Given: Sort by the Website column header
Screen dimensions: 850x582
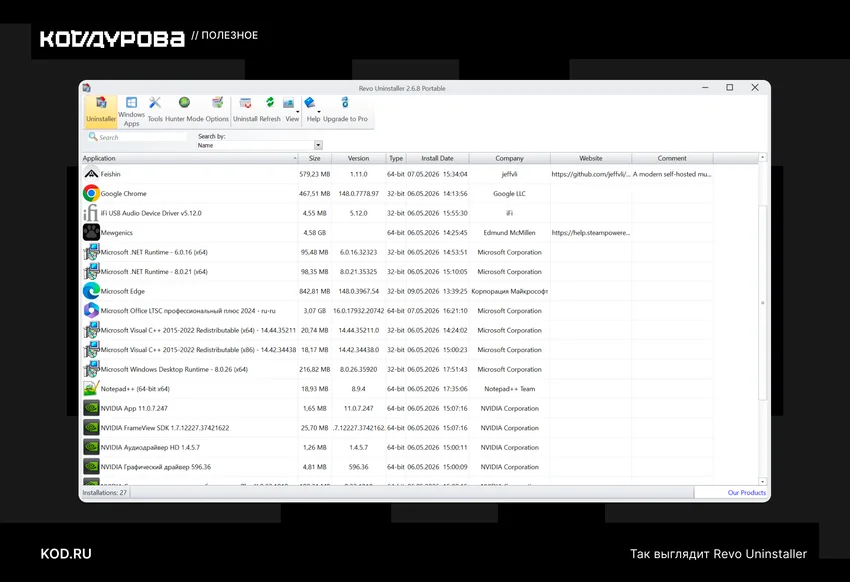Looking at the screenshot, I should (x=591, y=158).
